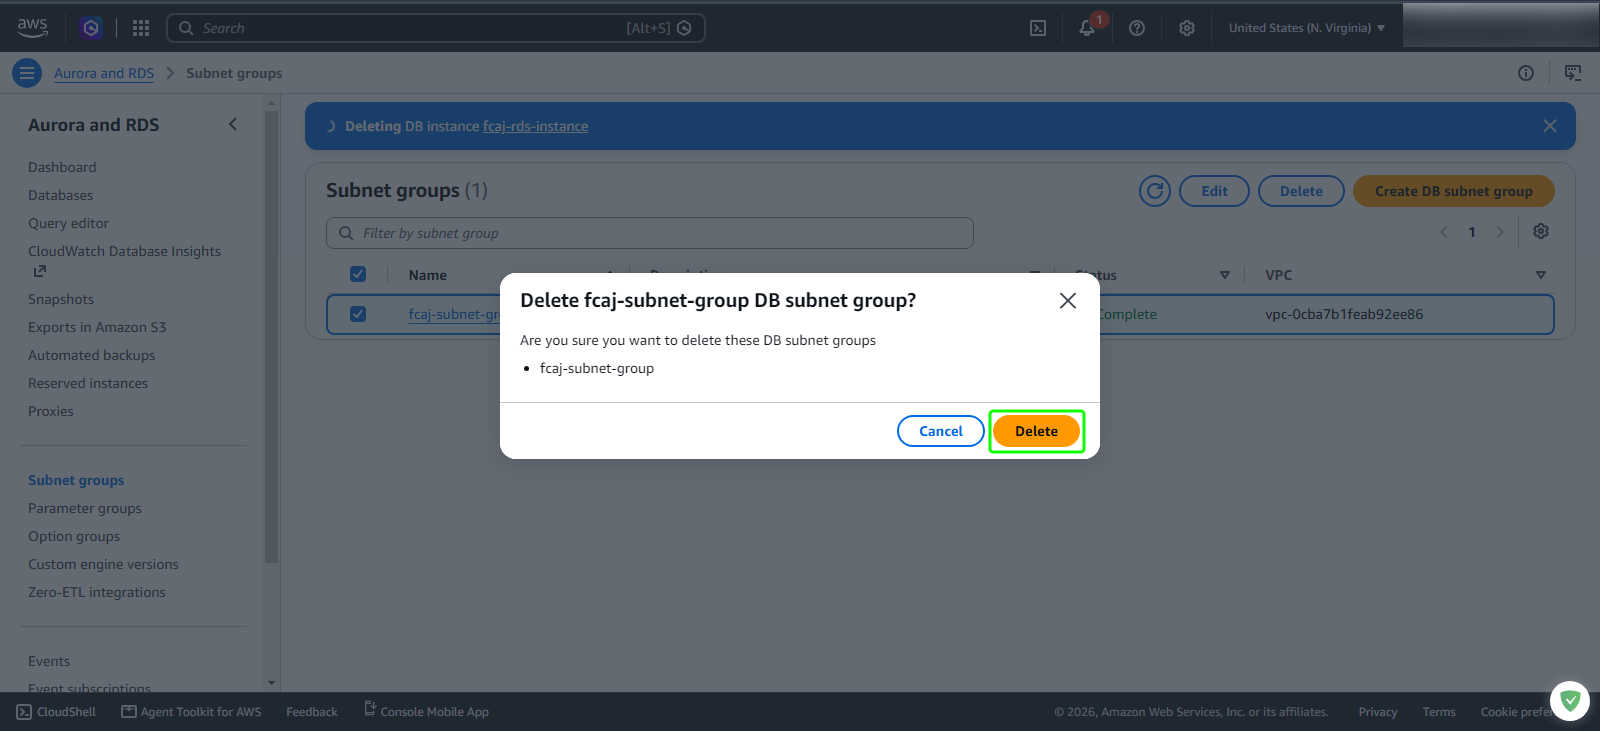Open the Amazon Q purple icon

[x=91, y=28]
